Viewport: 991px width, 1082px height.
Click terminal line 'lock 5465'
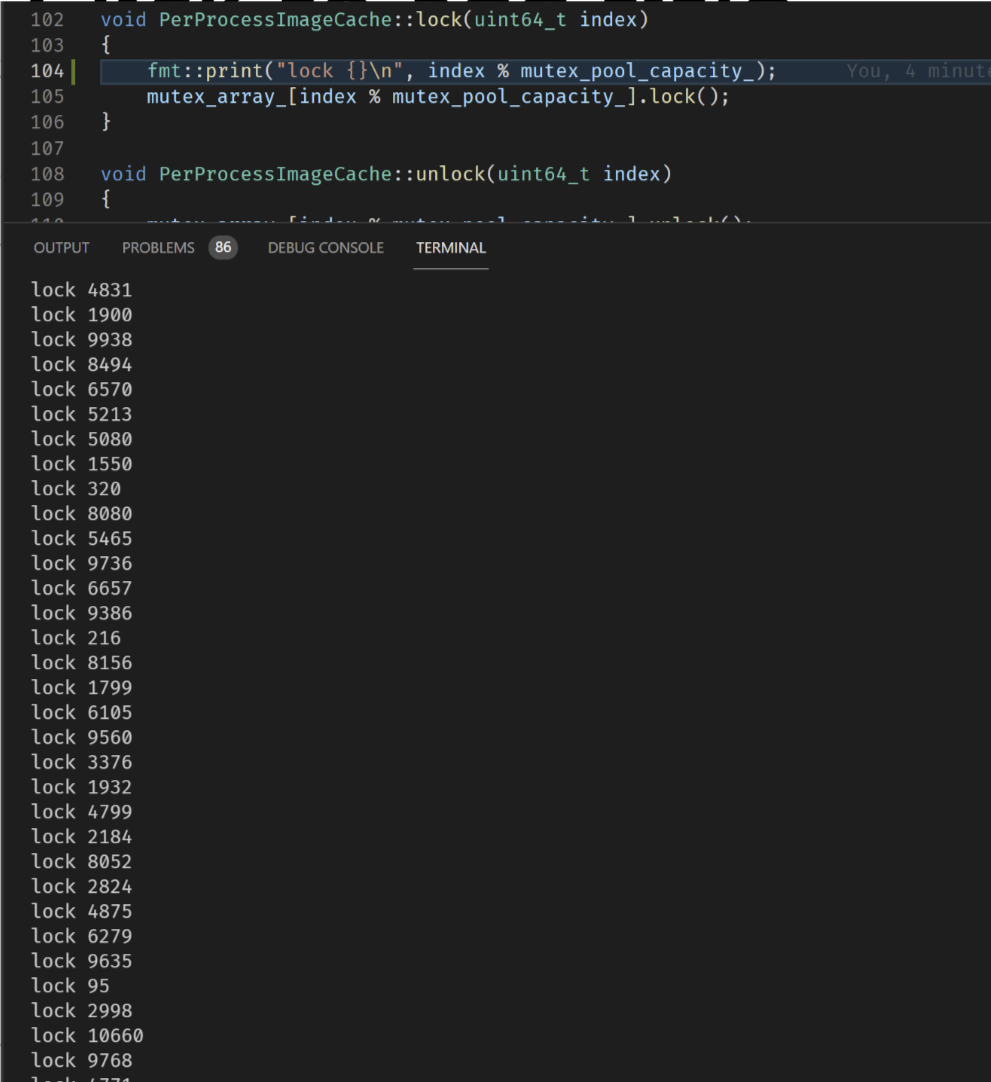(81, 538)
